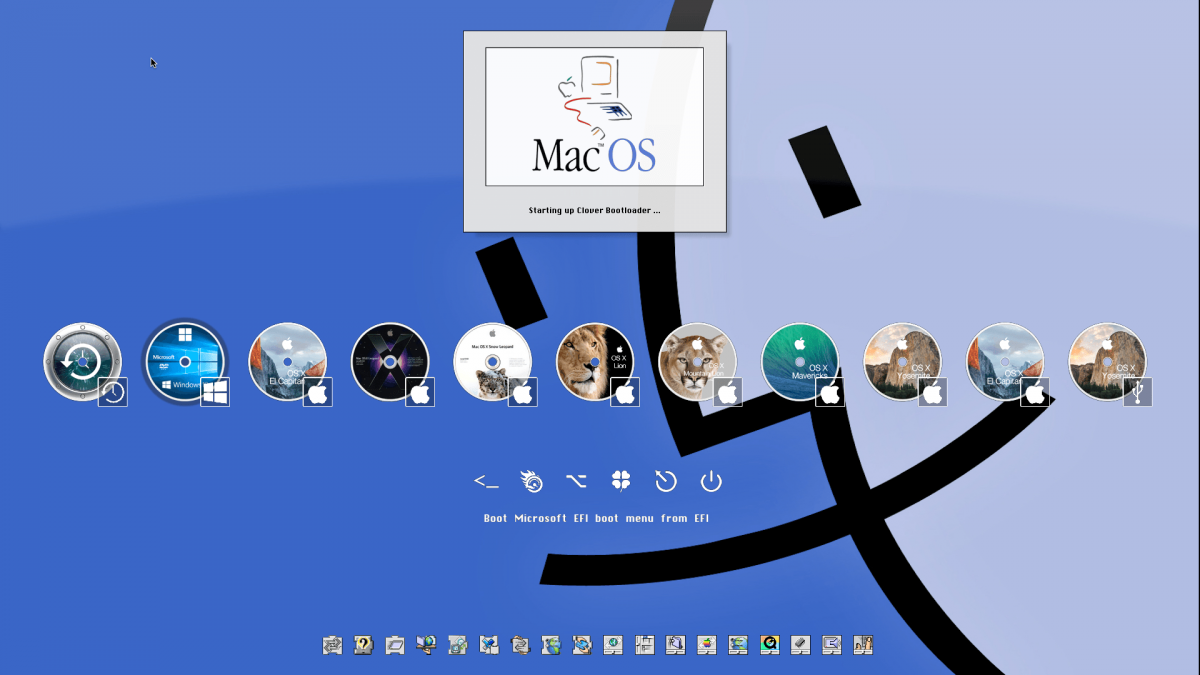Screen dimensions: 1200x675
Task: Select El Capitan disc between the Yosemite discs
Action: 1005,361
